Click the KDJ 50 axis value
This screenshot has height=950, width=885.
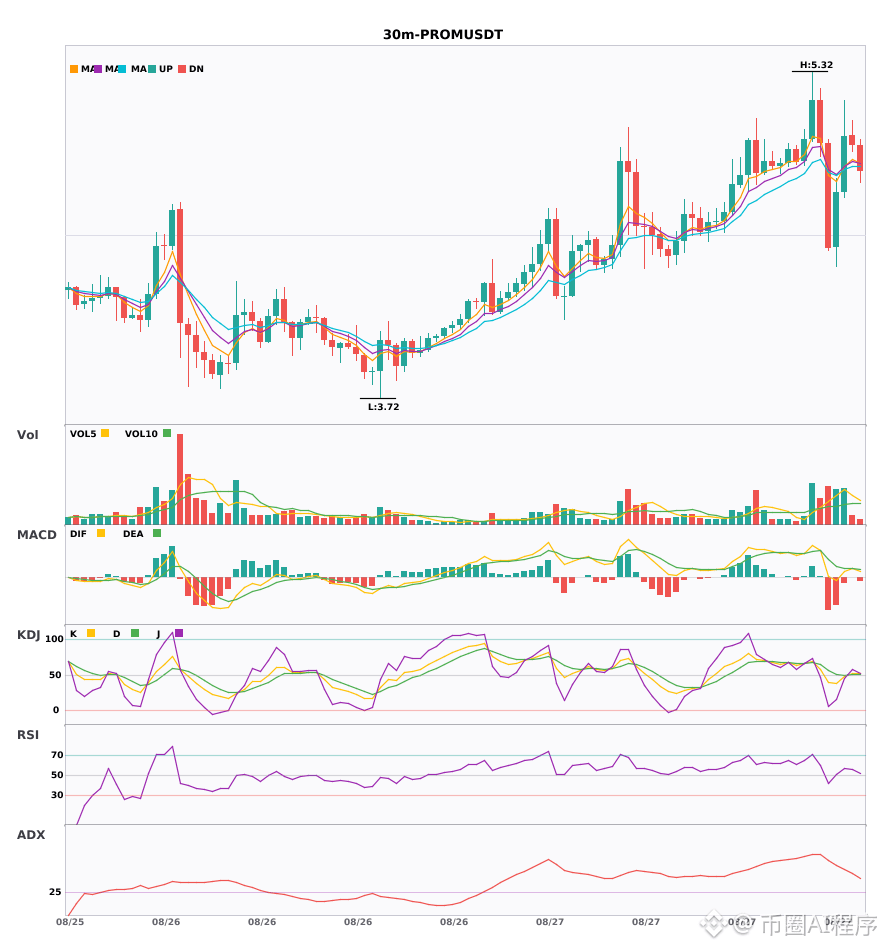click(56, 675)
